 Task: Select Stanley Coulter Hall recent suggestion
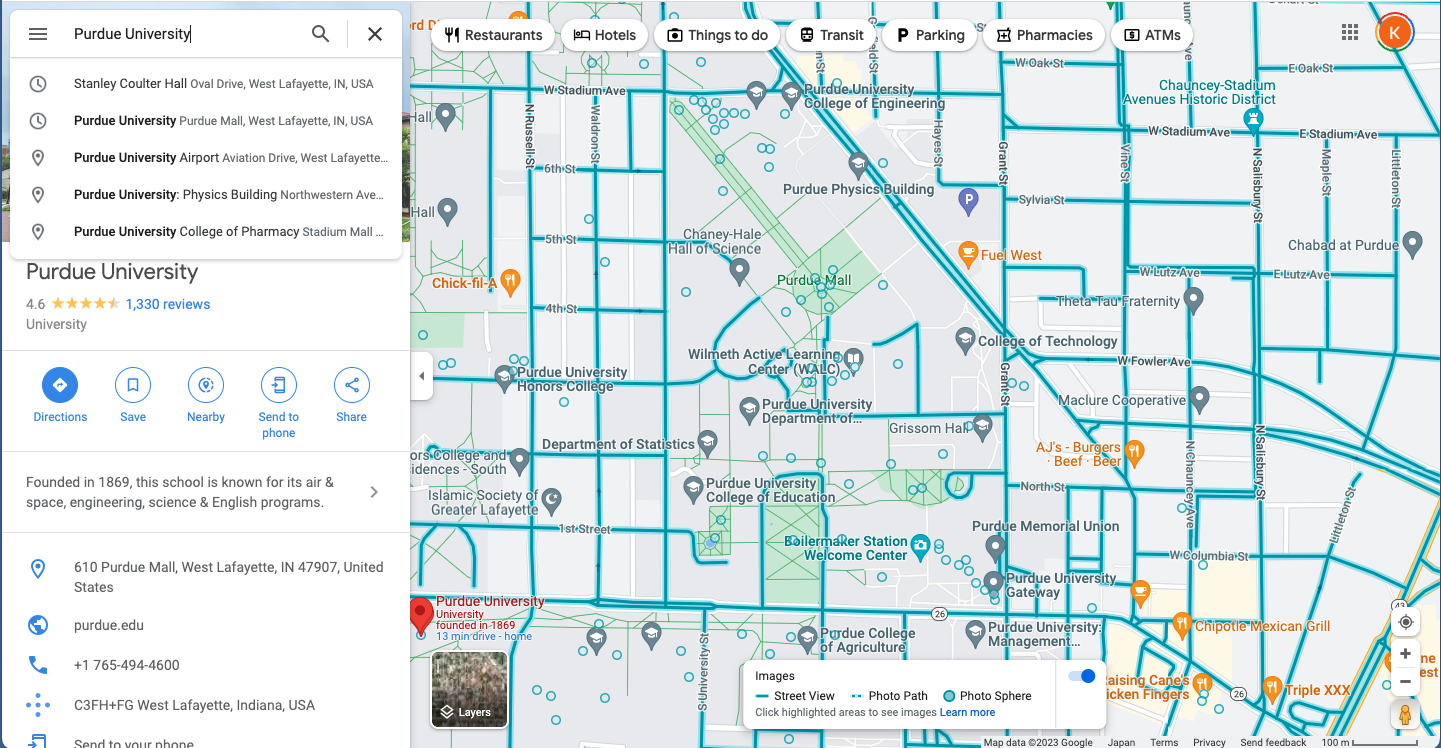pos(206,84)
